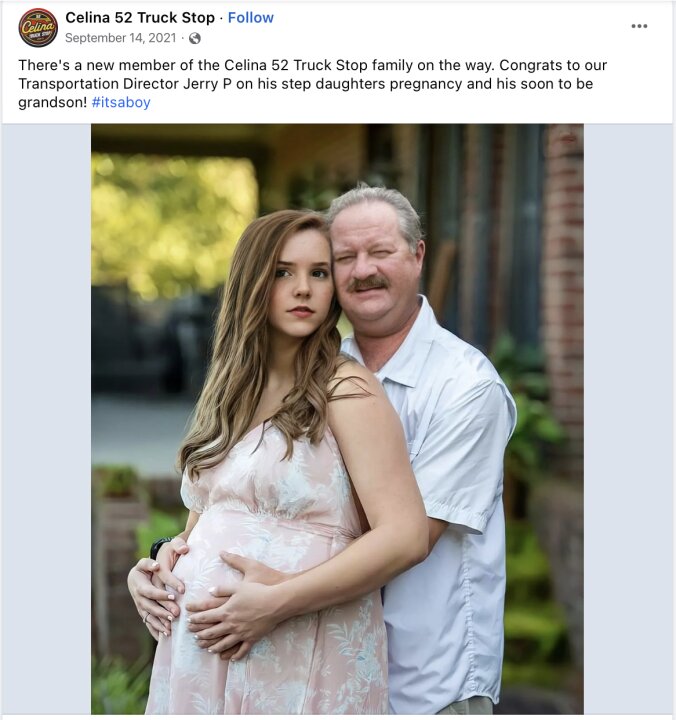Open the Celina 52 Truck Stop page name link
This screenshot has width=676, height=720.
tap(140, 17)
